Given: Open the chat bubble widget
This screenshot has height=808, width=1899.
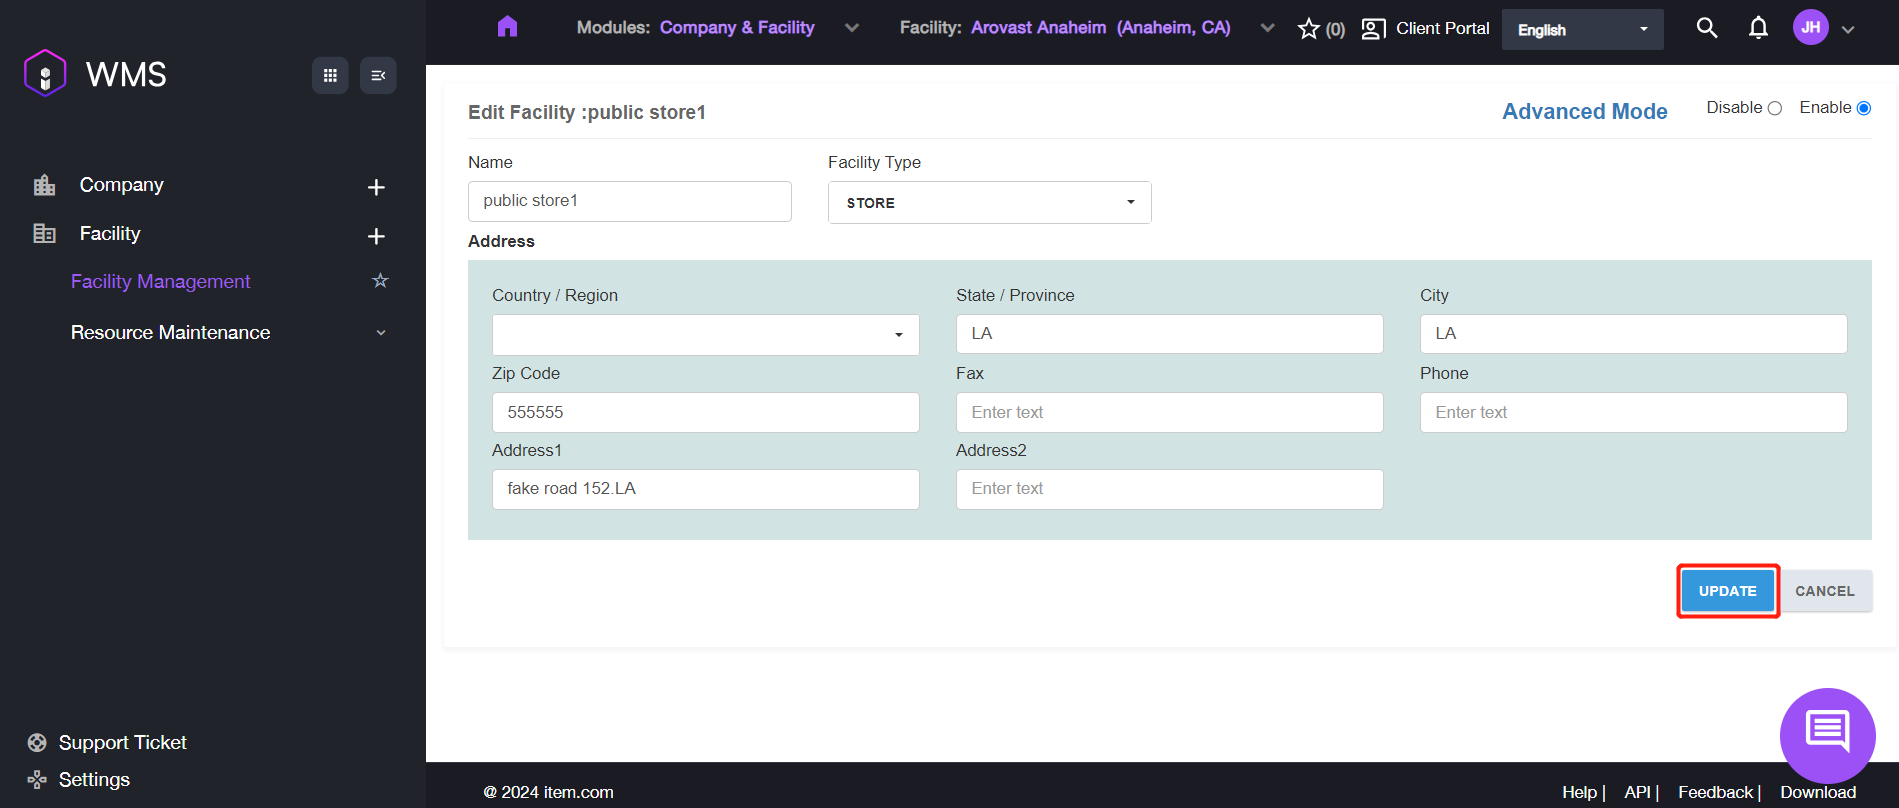Looking at the screenshot, I should 1827,735.
